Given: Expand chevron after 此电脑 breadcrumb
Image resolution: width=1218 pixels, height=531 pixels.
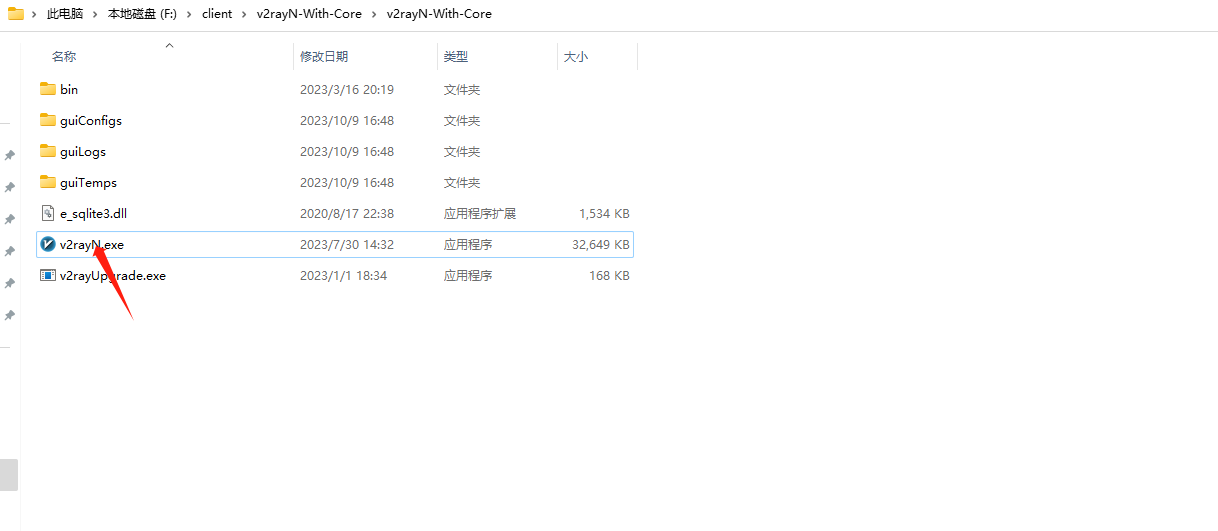Looking at the screenshot, I should click(x=95, y=14).
